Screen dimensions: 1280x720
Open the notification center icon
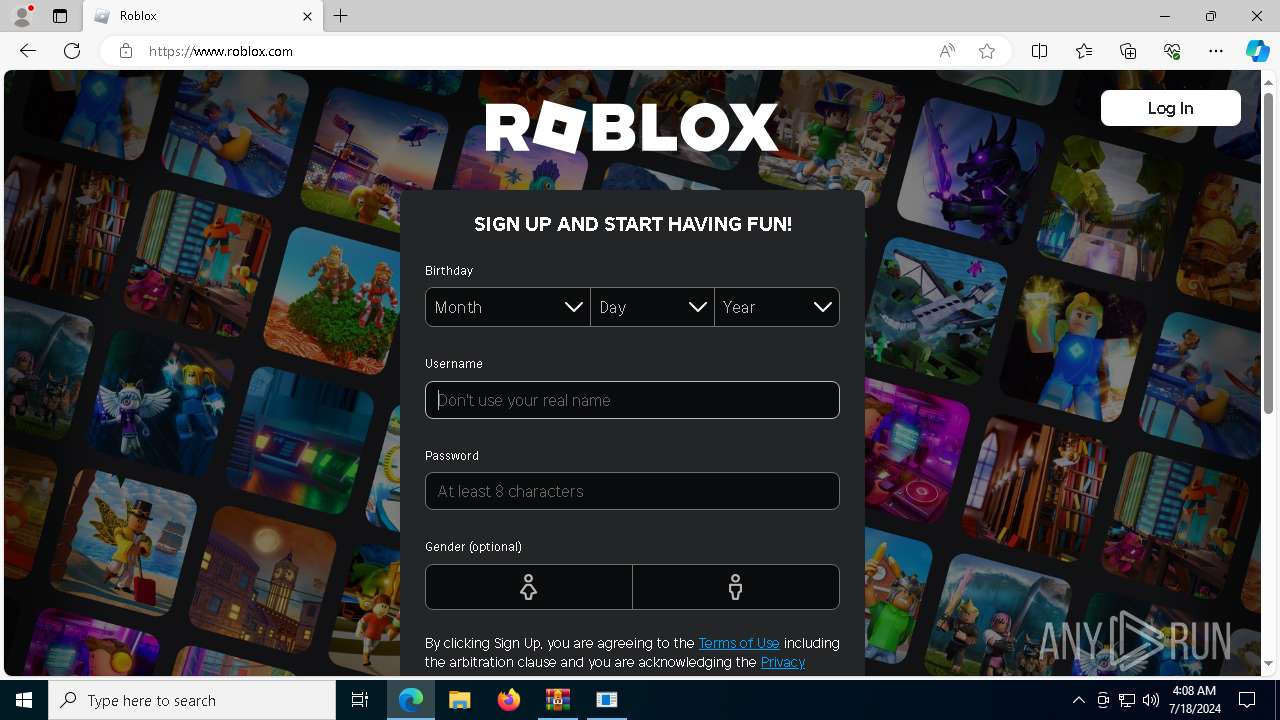1247,700
